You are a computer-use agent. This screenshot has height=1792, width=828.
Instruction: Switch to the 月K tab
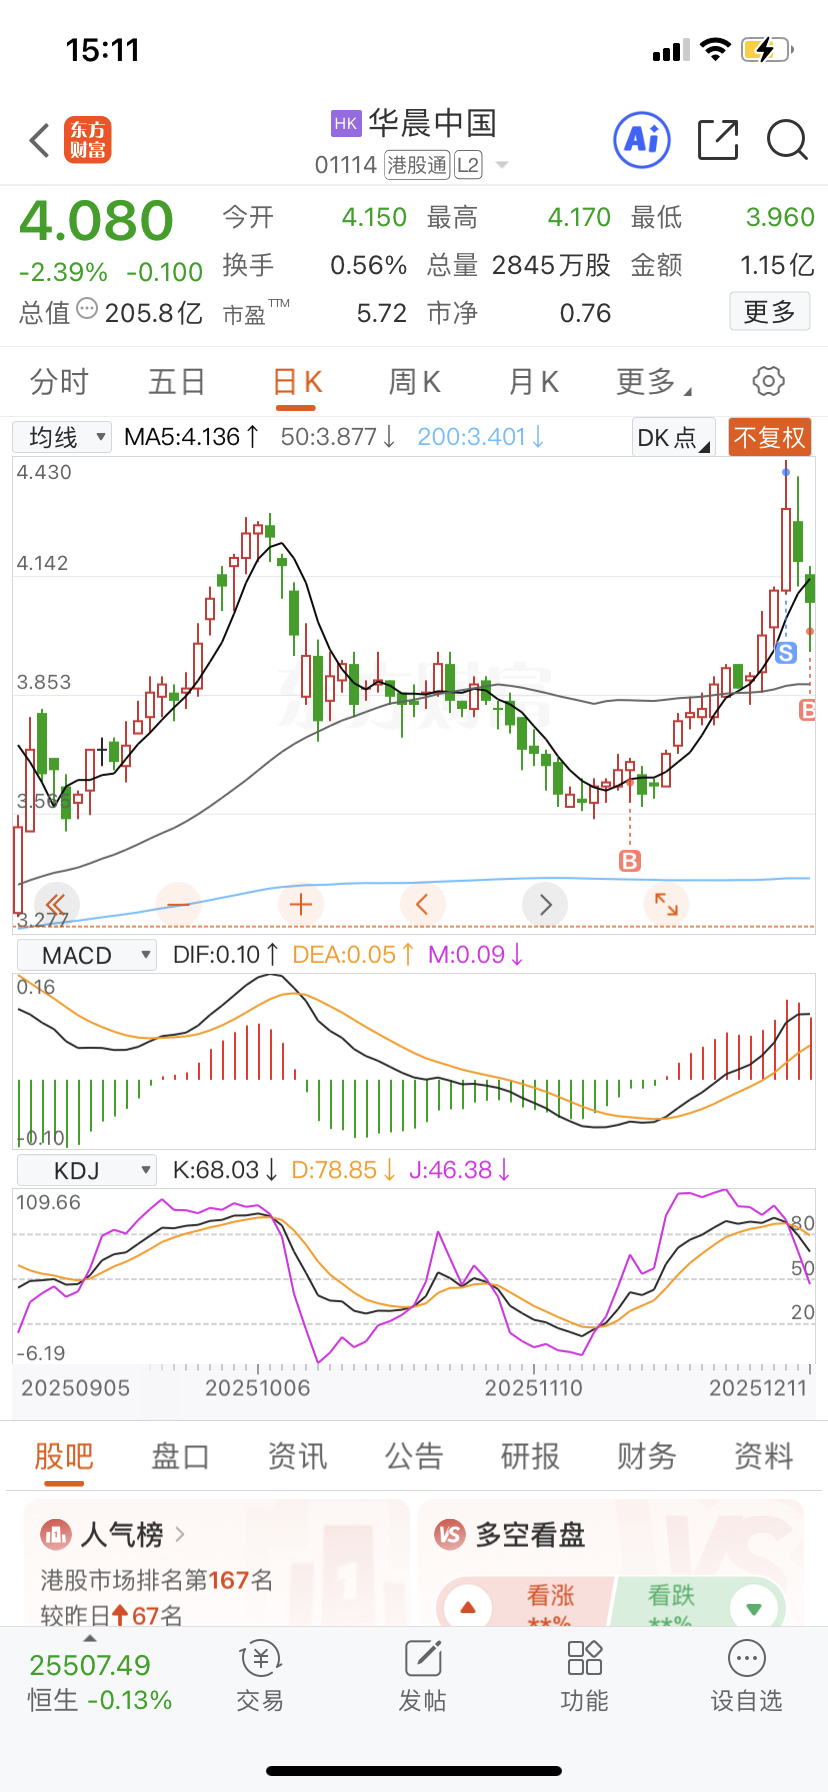point(533,382)
